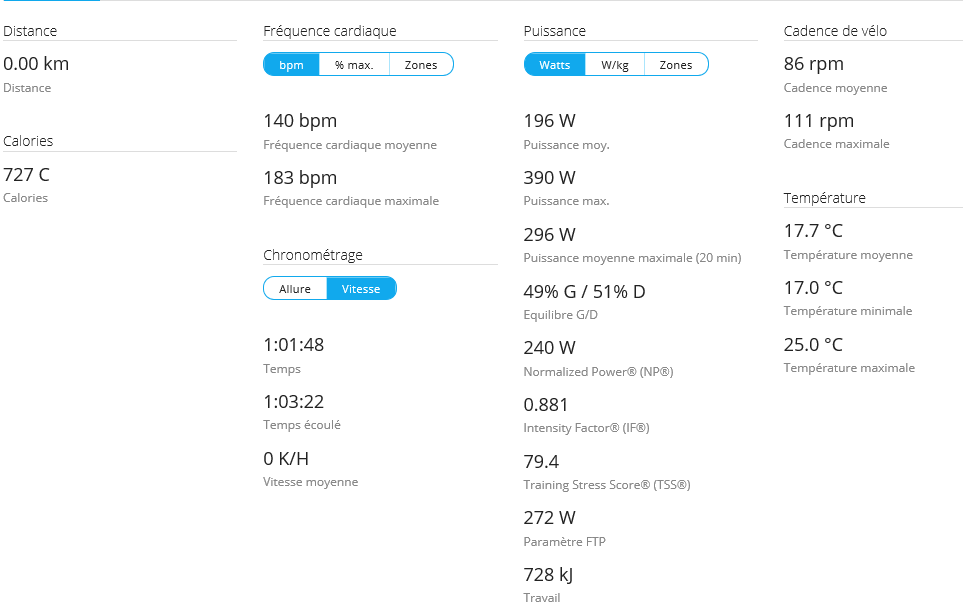Viewport: 963px width, 607px height.
Task: Click the 296 W 20 min power value
Action: coord(549,235)
